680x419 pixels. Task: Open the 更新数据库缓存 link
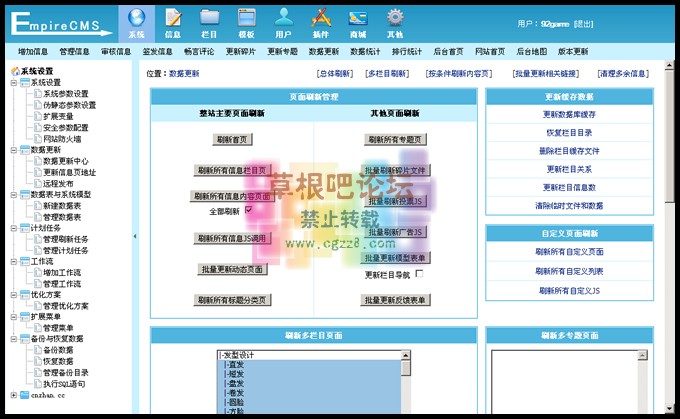(x=569, y=115)
